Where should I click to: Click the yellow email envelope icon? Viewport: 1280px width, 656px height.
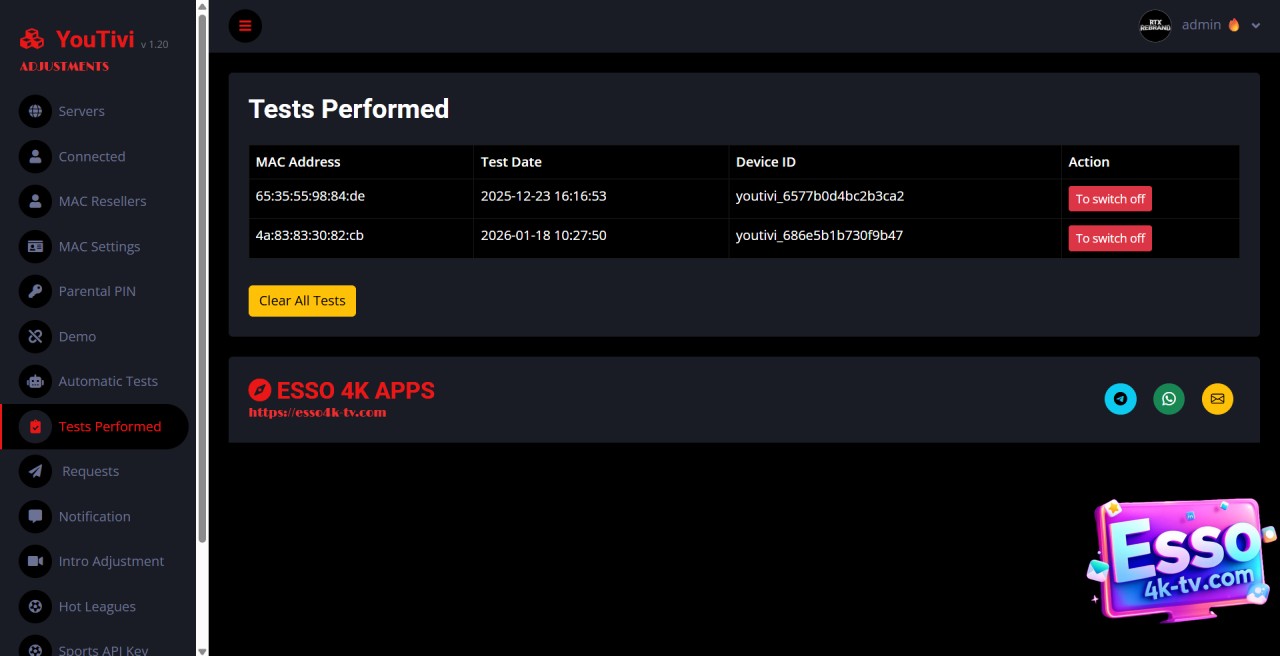[x=1217, y=399]
